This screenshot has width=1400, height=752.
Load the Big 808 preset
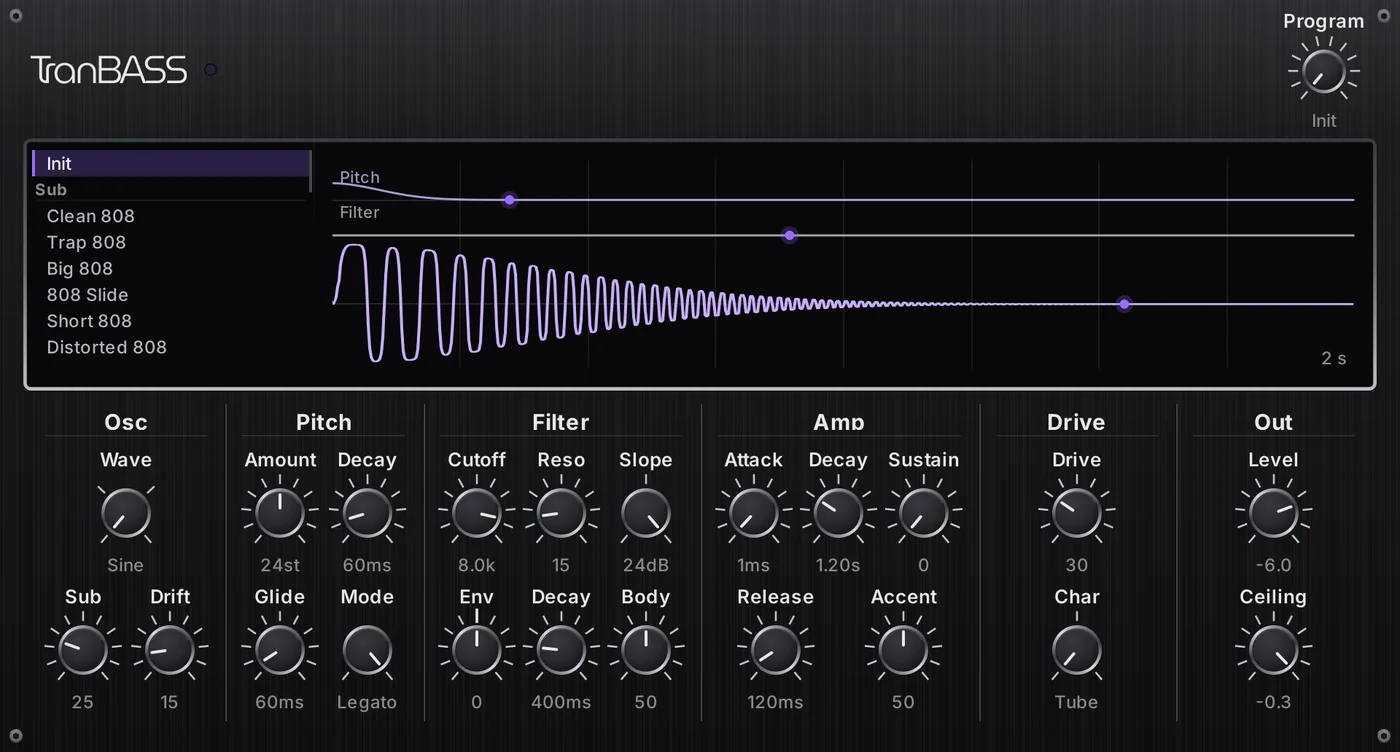click(172, 268)
